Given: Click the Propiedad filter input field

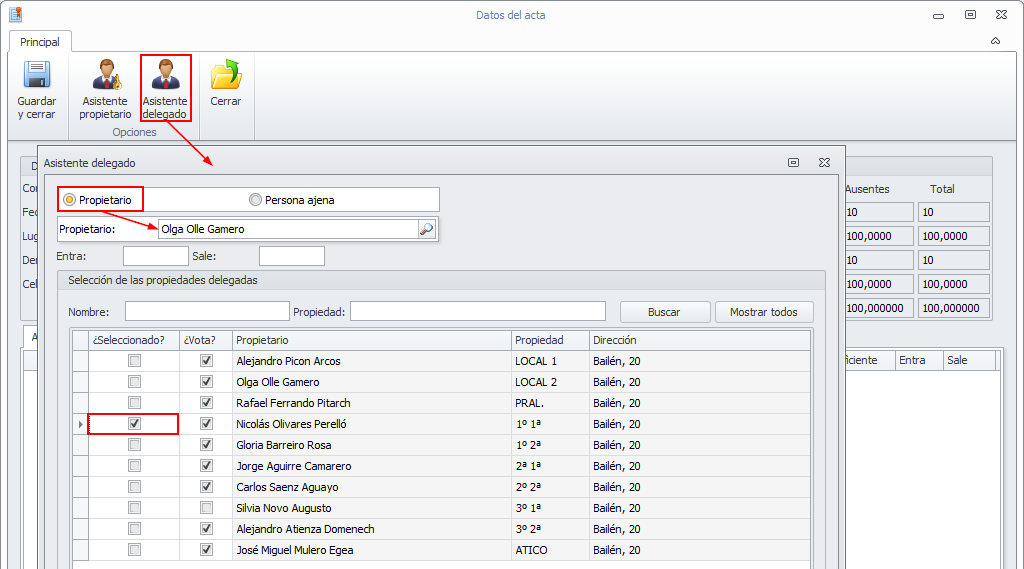Looking at the screenshot, I should [x=477, y=311].
